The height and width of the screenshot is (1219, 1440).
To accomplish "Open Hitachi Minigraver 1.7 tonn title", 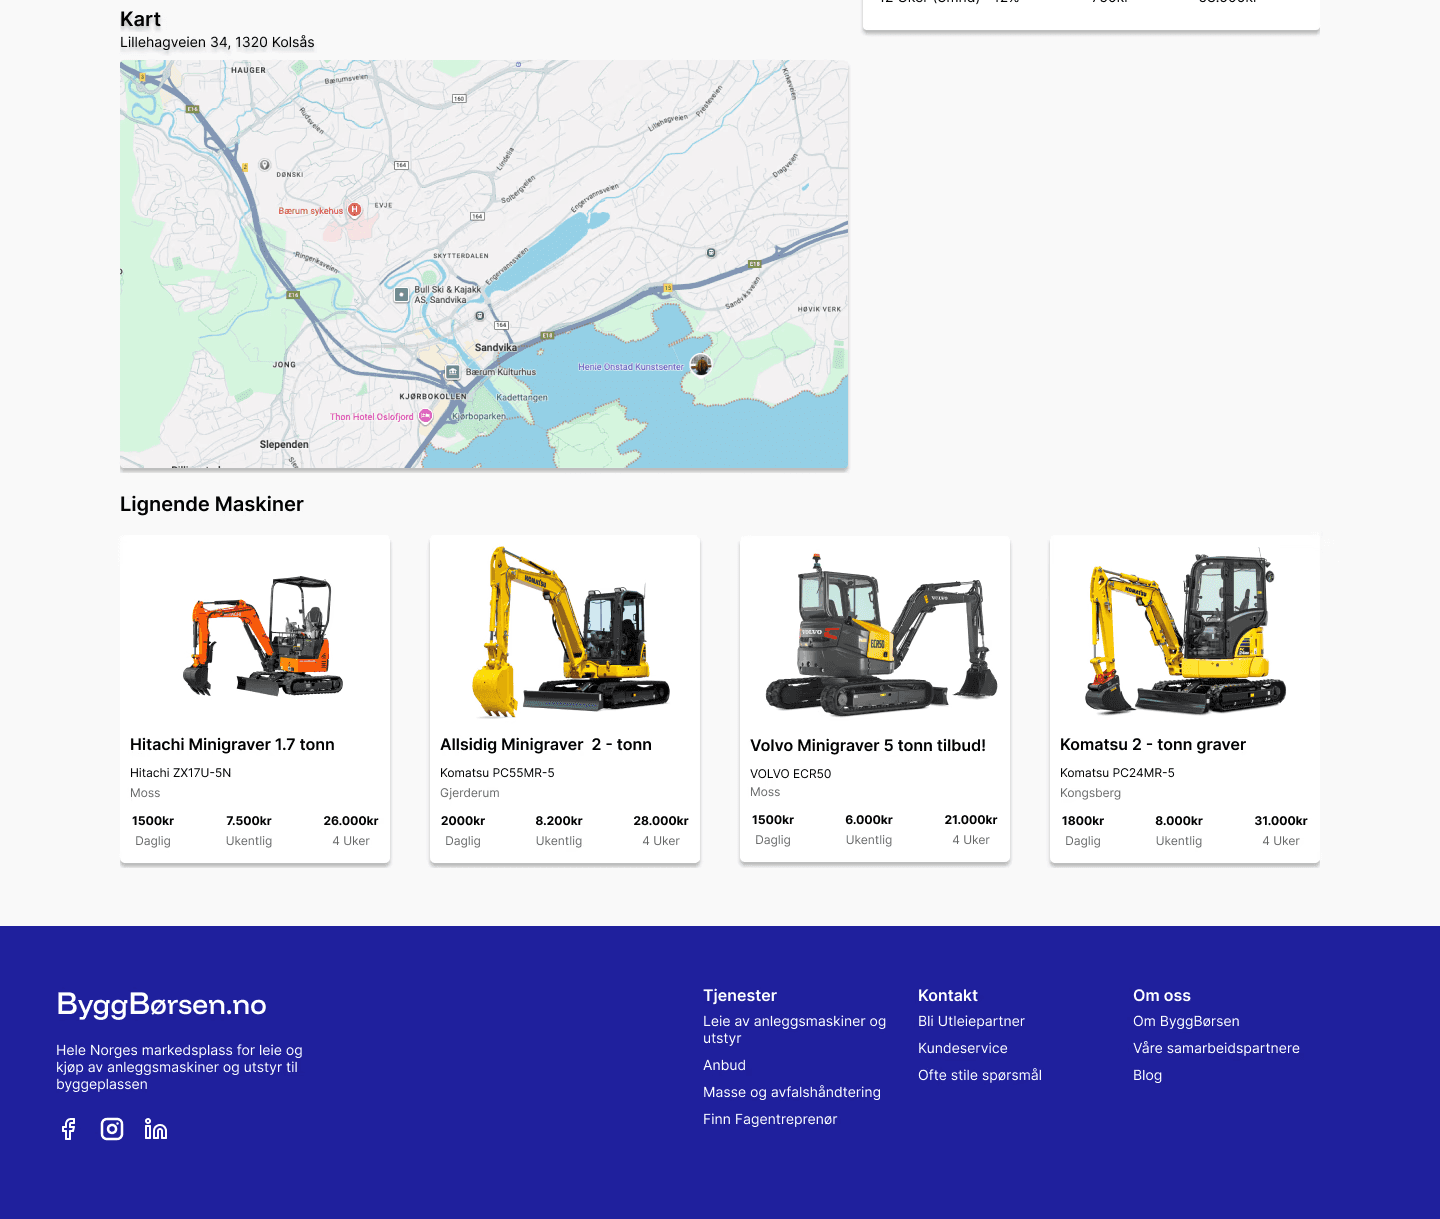I will (x=232, y=744).
